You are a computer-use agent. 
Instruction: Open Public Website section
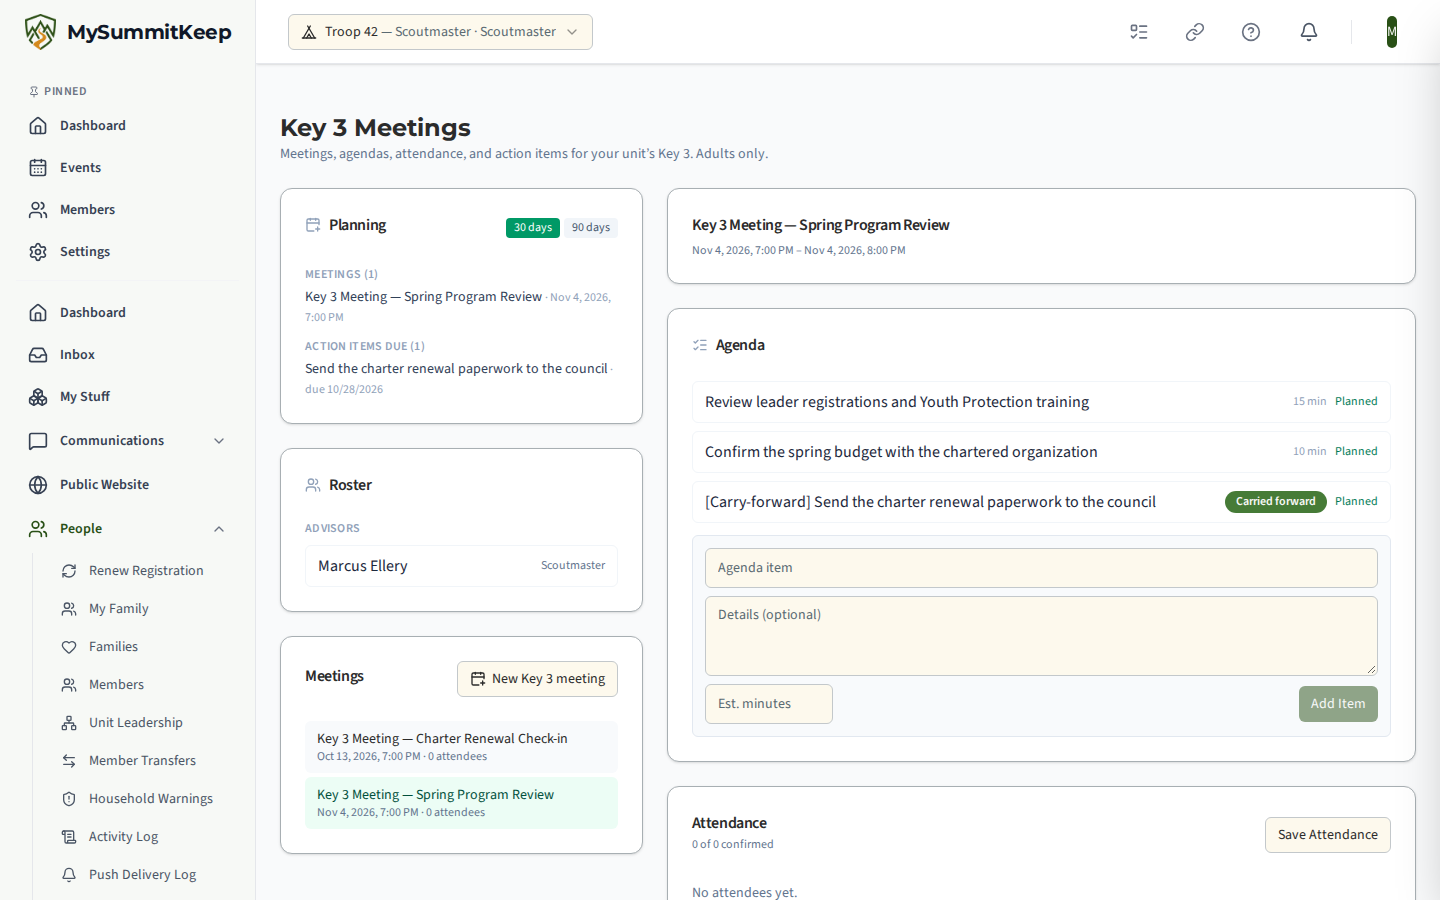pos(128,485)
